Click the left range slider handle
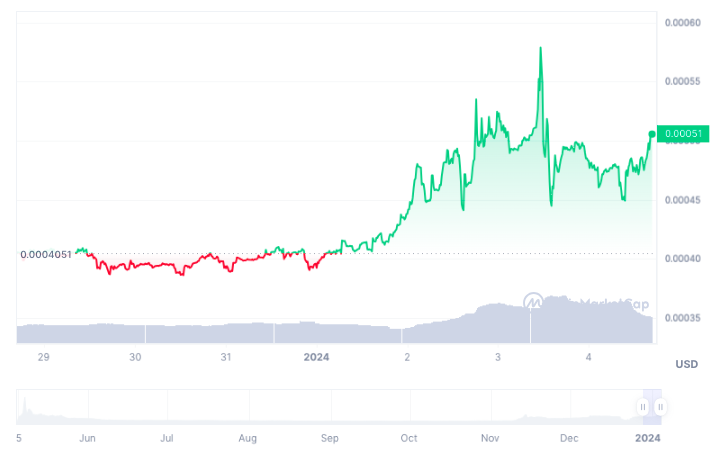The height and width of the screenshot is (456, 717). click(643, 407)
